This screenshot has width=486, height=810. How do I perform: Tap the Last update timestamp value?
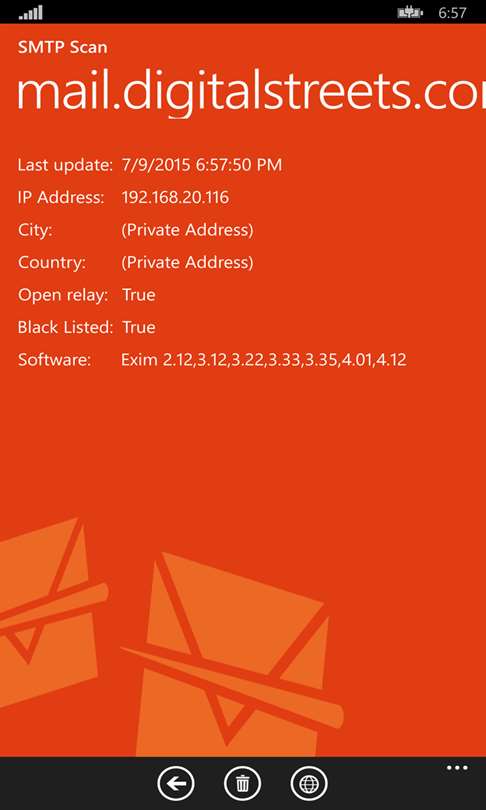(x=202, y=165)
